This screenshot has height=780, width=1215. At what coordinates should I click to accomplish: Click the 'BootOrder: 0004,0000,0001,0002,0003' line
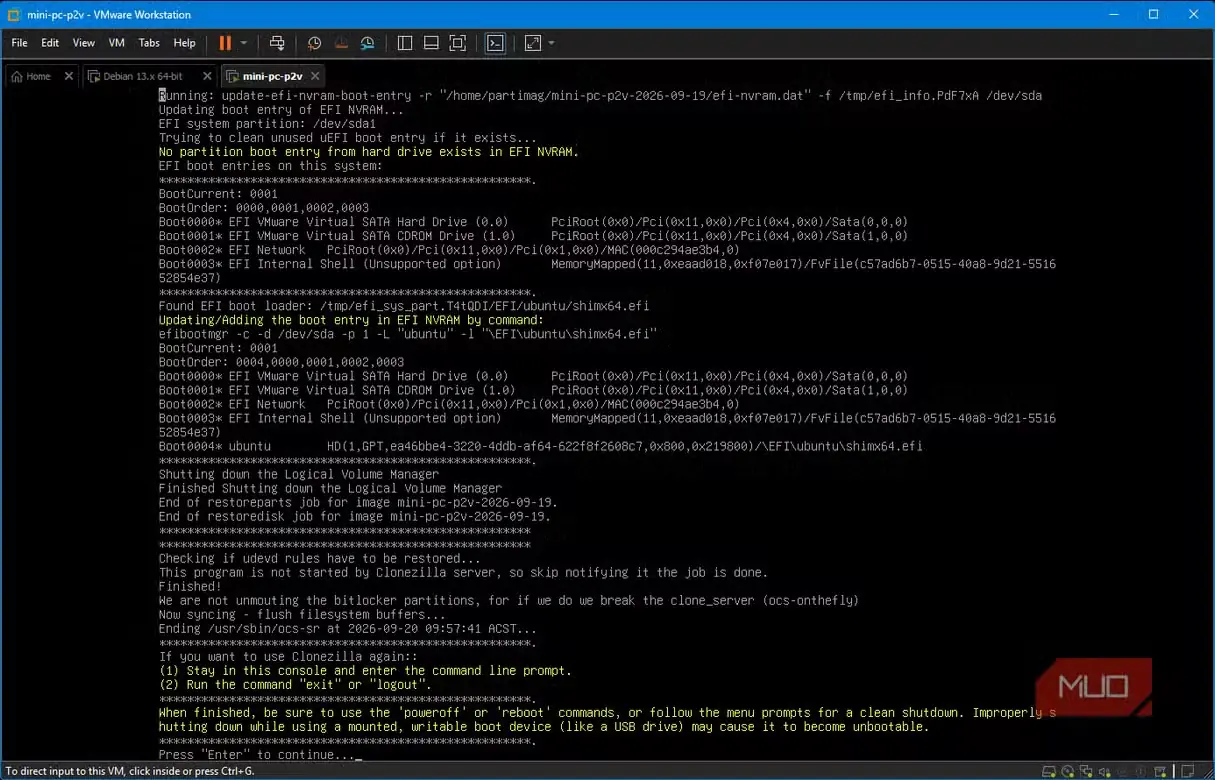[281, 362]
